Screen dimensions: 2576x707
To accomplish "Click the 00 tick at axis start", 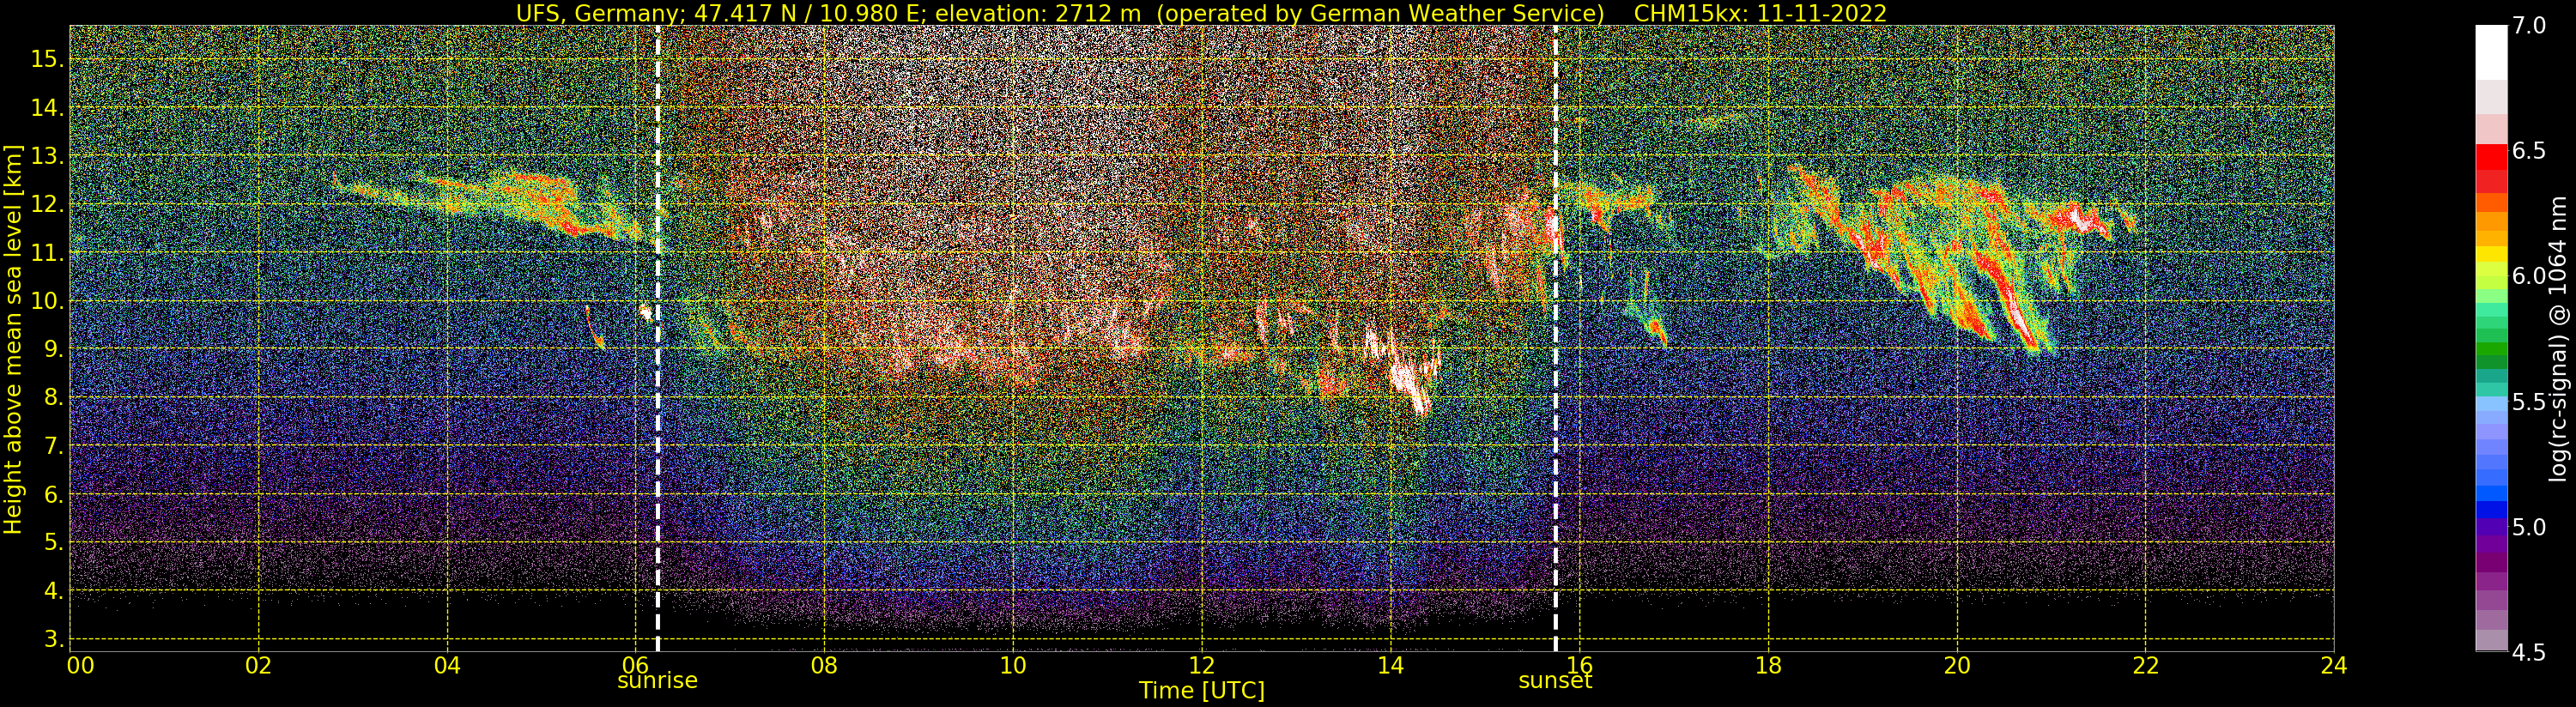I will pos(81,665).
